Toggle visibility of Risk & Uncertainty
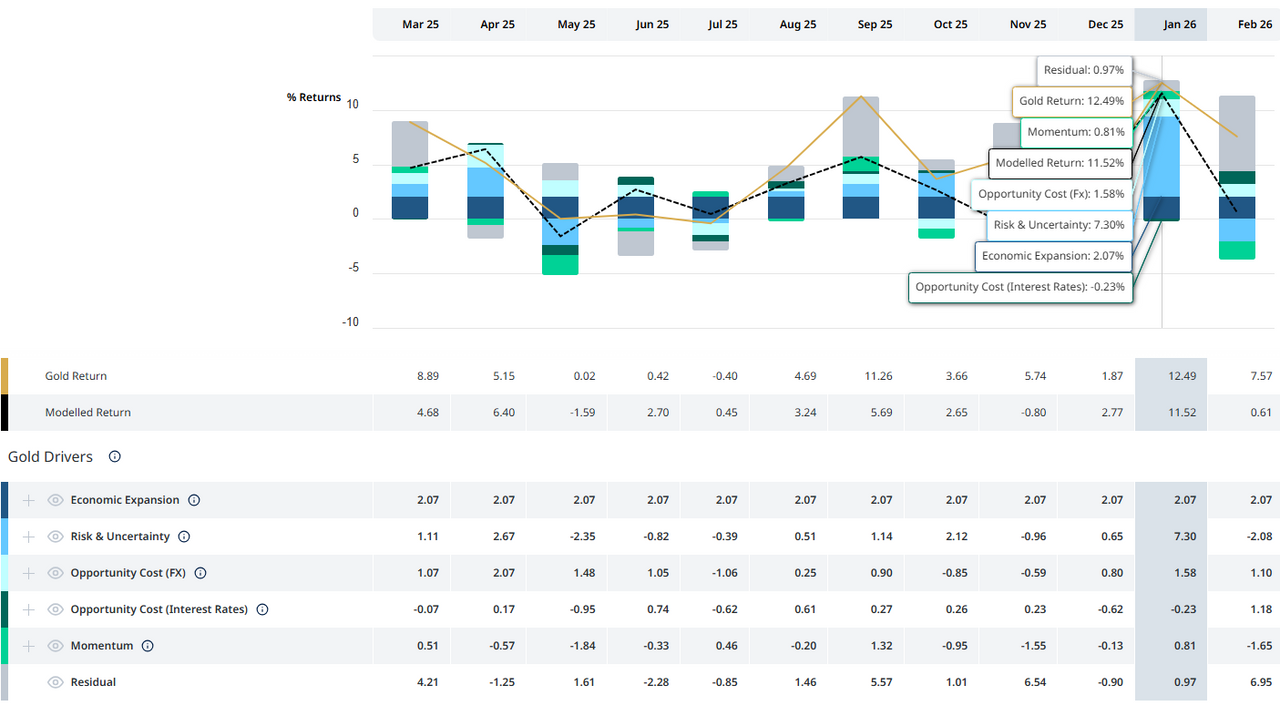Screen dimensions: 1280x705 click(55, 537)
